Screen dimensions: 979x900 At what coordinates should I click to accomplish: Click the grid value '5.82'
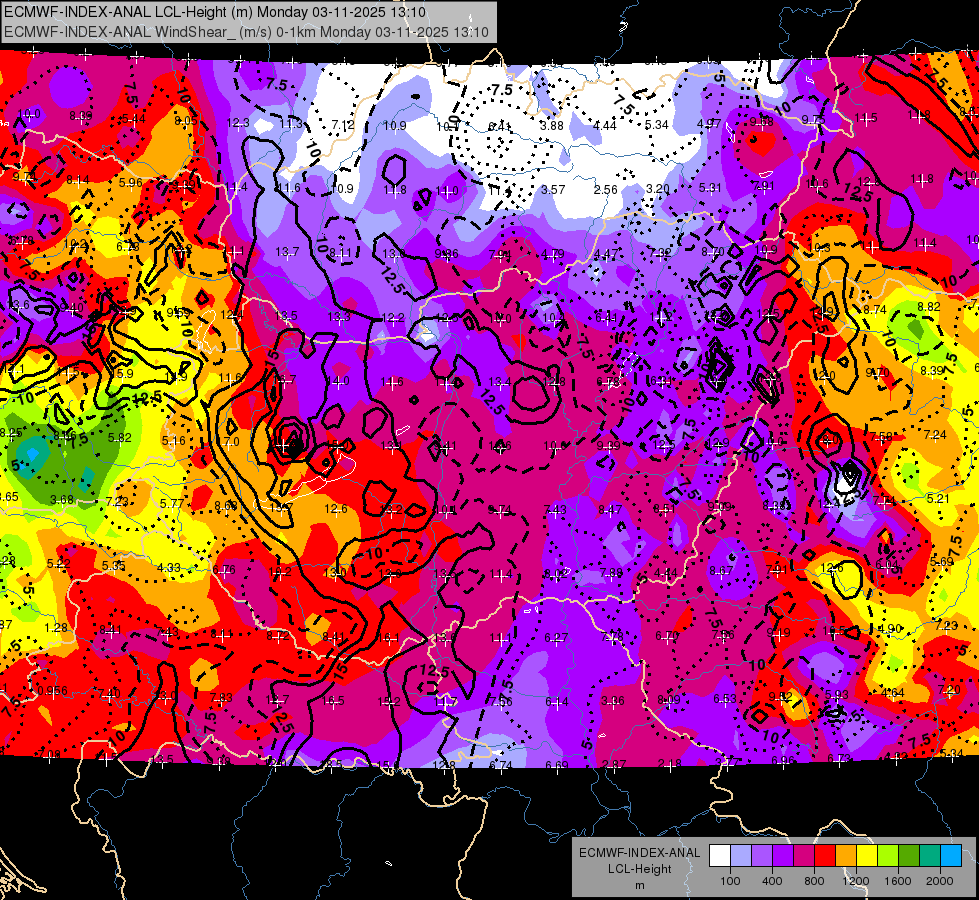[120, 438]
